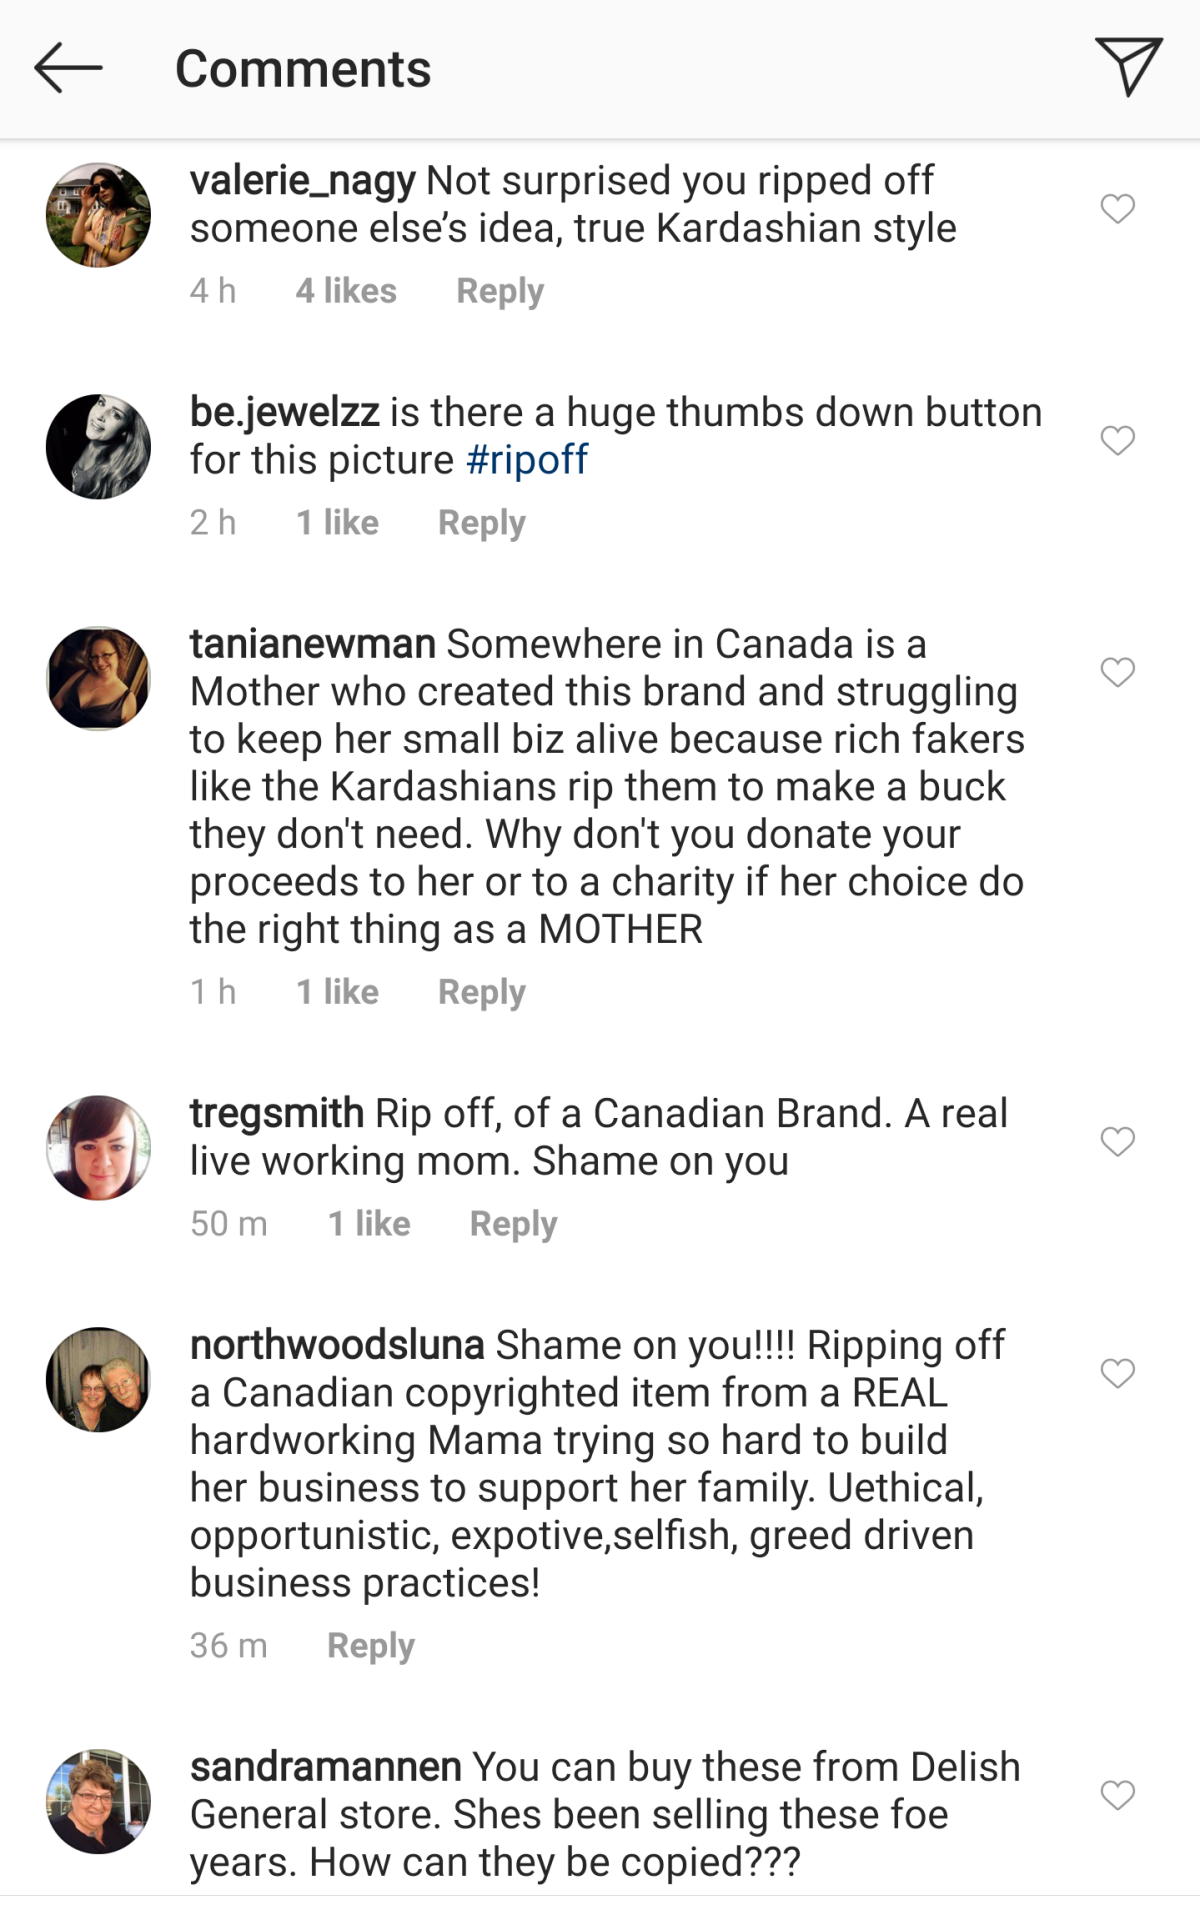The image size is (1200, 1905).
Task: Open sandramannen's profile via username
Action: pyautogui.click(x=327, y=1766)
